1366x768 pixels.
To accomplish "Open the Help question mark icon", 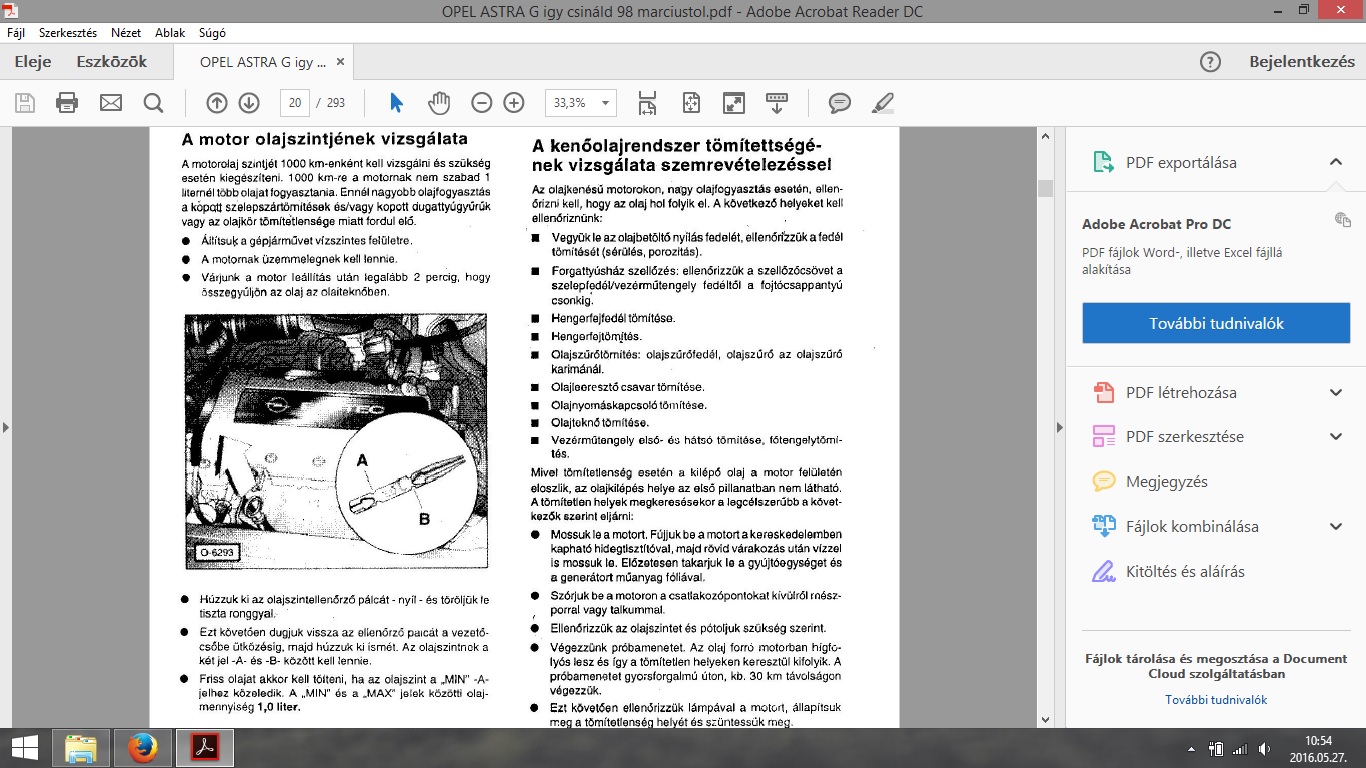I will point(1210,62).
